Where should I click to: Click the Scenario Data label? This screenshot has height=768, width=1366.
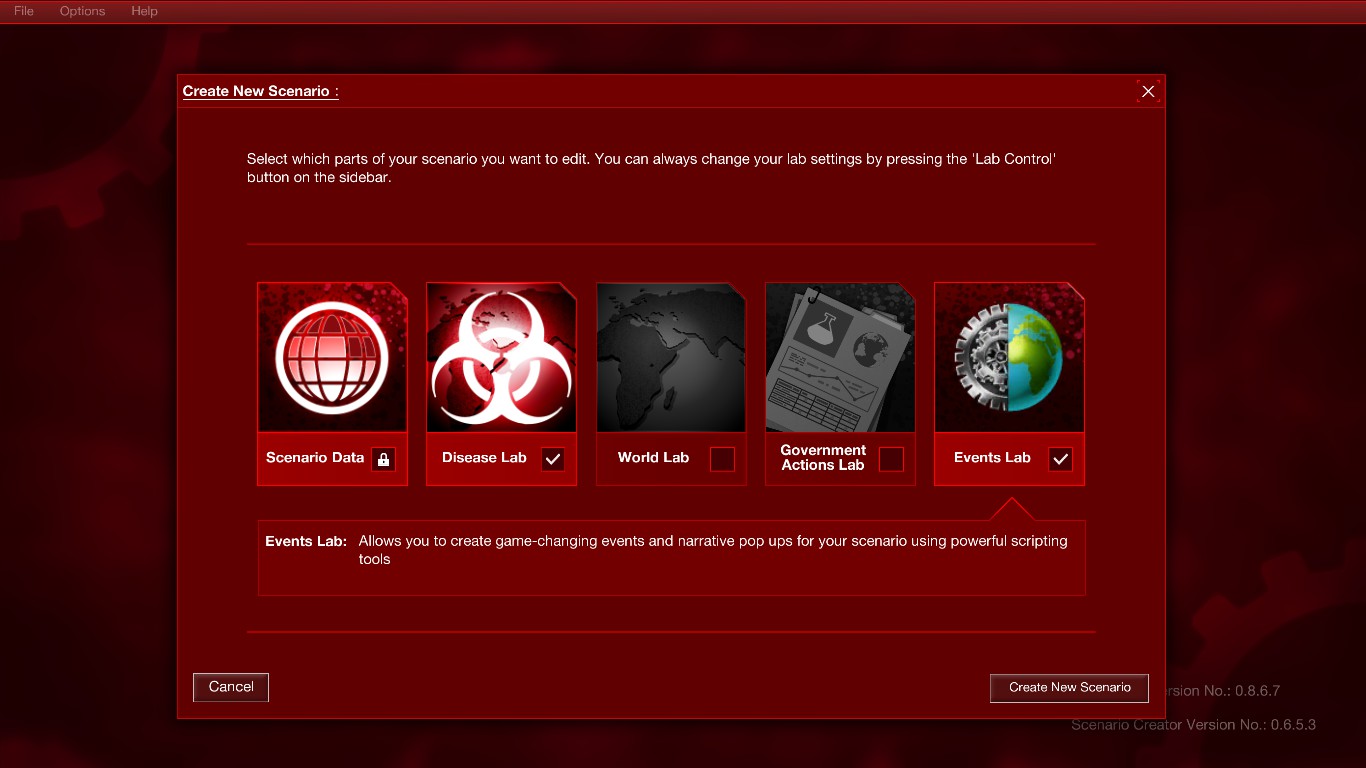pos(315,458)
